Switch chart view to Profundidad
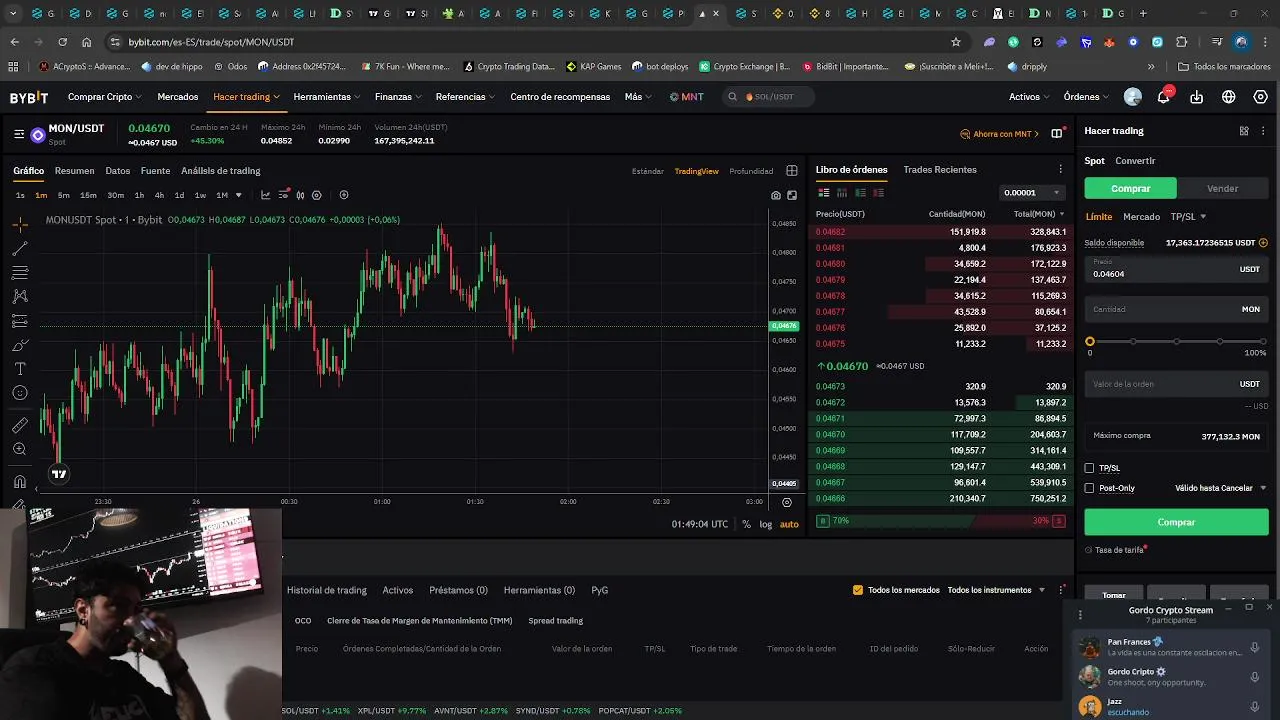 coord(751,171)
